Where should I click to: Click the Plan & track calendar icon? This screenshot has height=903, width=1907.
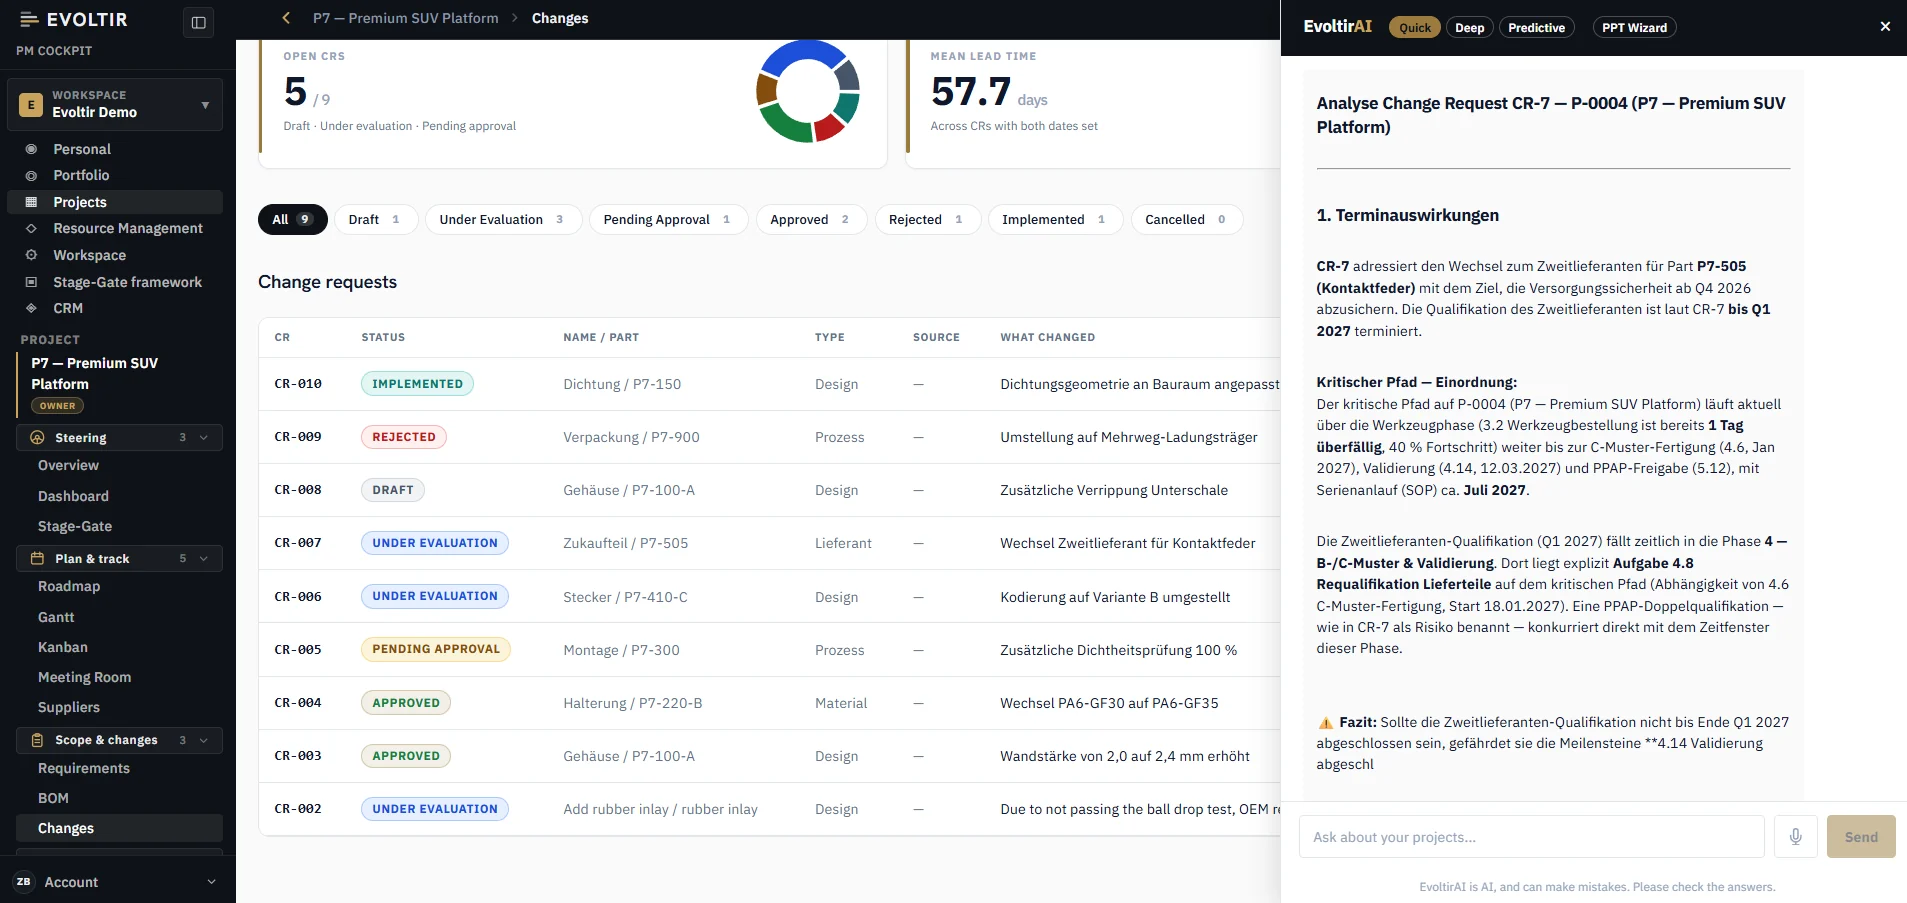click(37, 559)
